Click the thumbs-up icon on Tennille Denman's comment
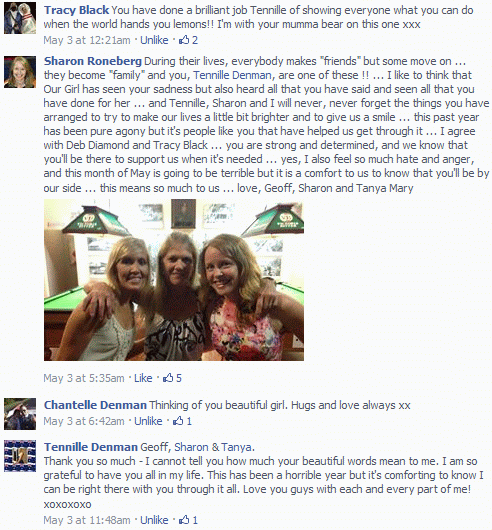 [184, 520]
